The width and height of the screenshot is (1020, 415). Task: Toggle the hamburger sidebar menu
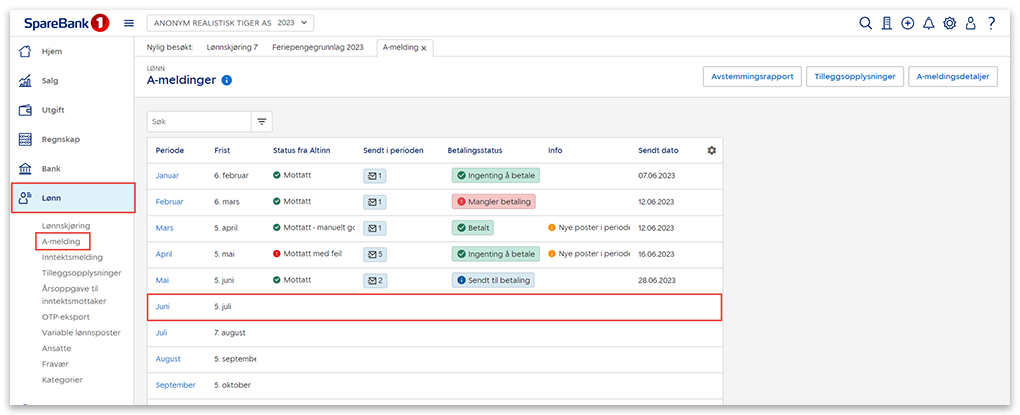(129, 23)
